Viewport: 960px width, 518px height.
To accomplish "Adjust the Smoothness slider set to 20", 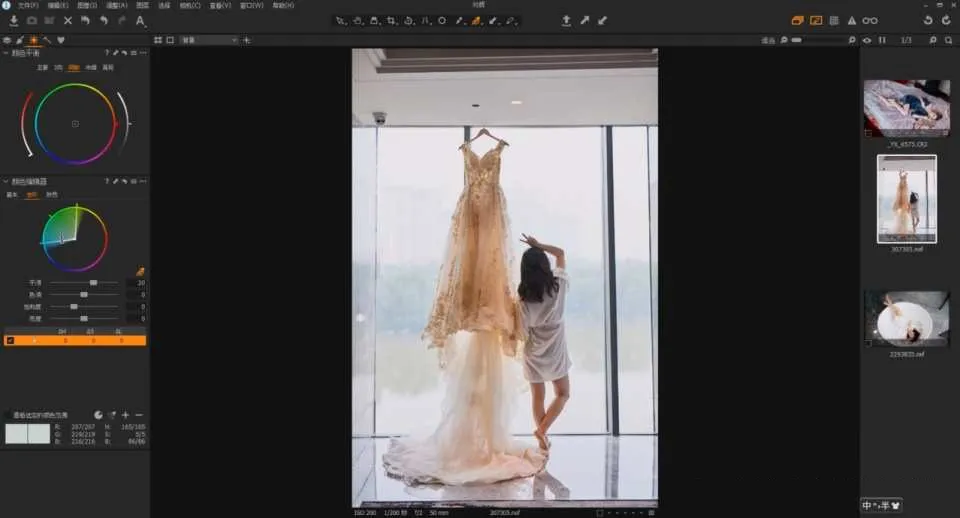I will [x=84, y=283].
